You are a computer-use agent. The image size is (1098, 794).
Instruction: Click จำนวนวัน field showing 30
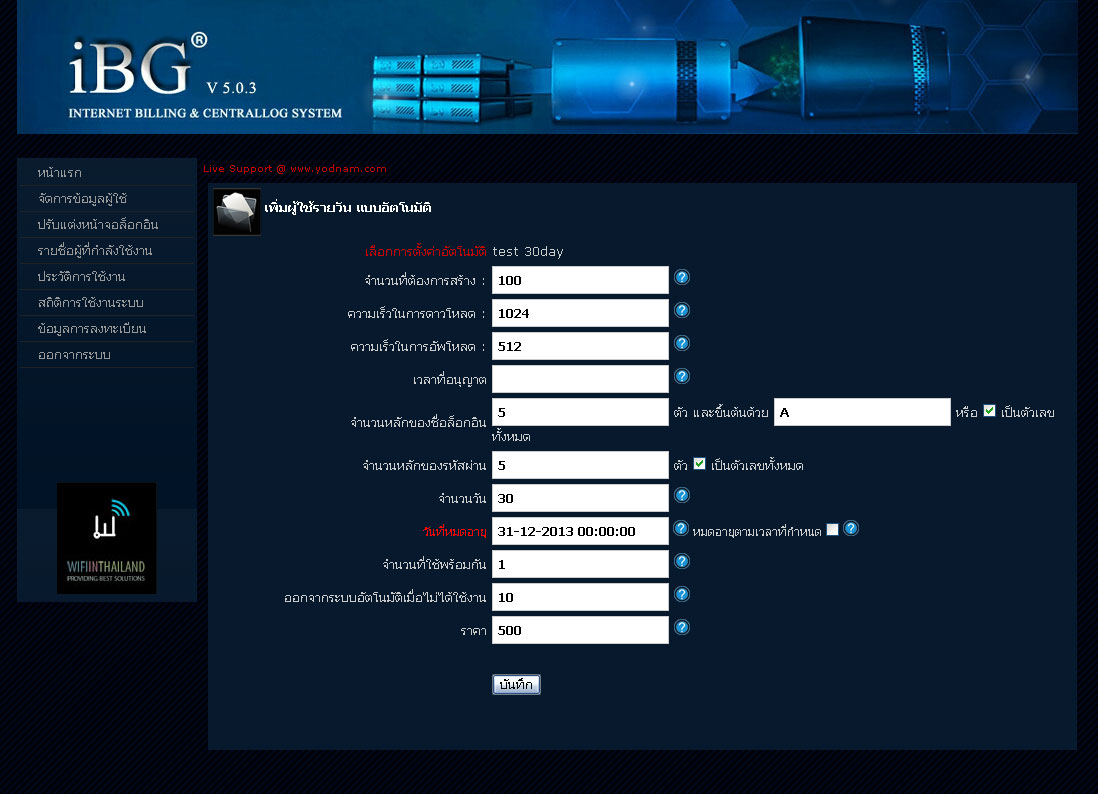click(581, 498)
